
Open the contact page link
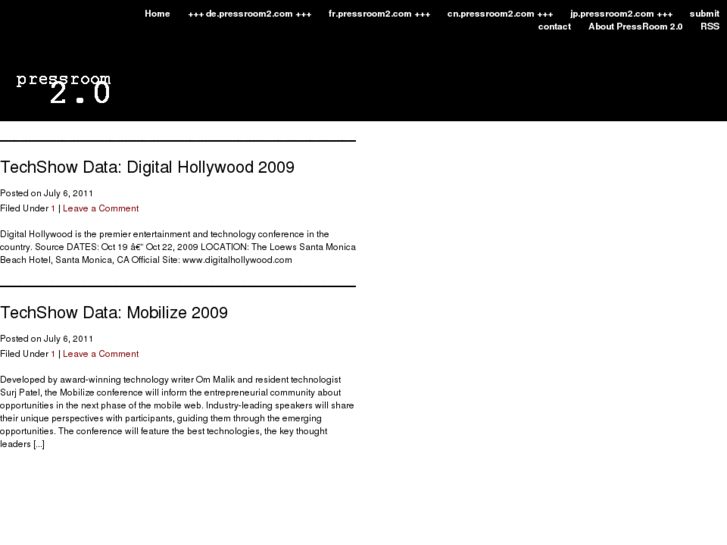tap(555, 27)
